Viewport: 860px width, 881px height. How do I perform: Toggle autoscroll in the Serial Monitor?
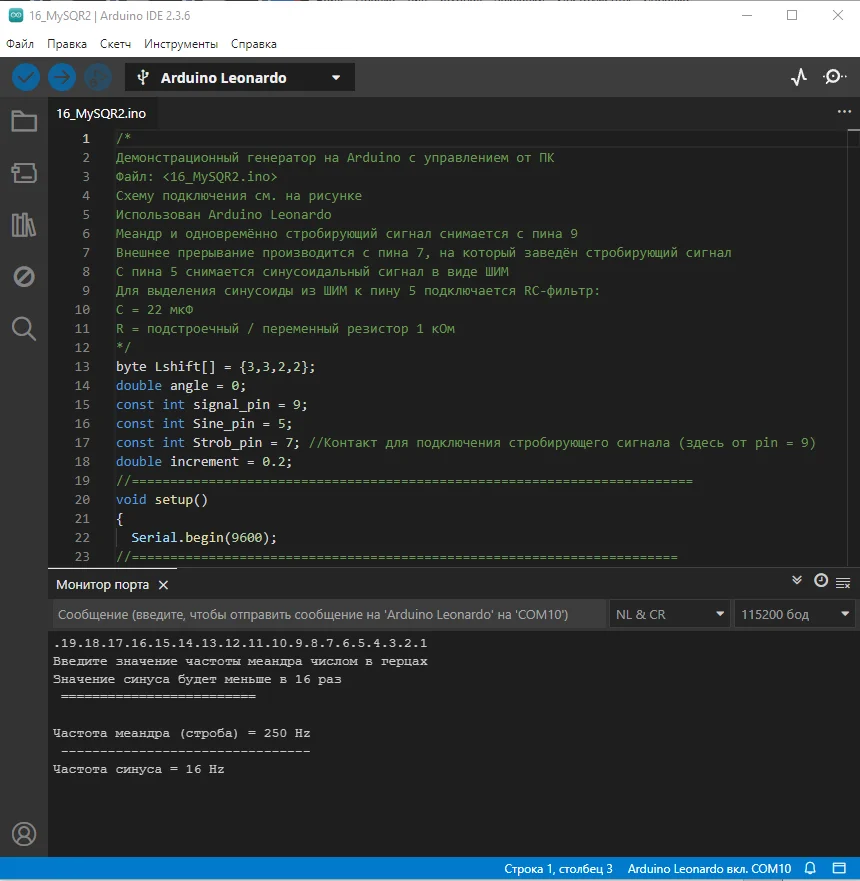pos(797,580)
